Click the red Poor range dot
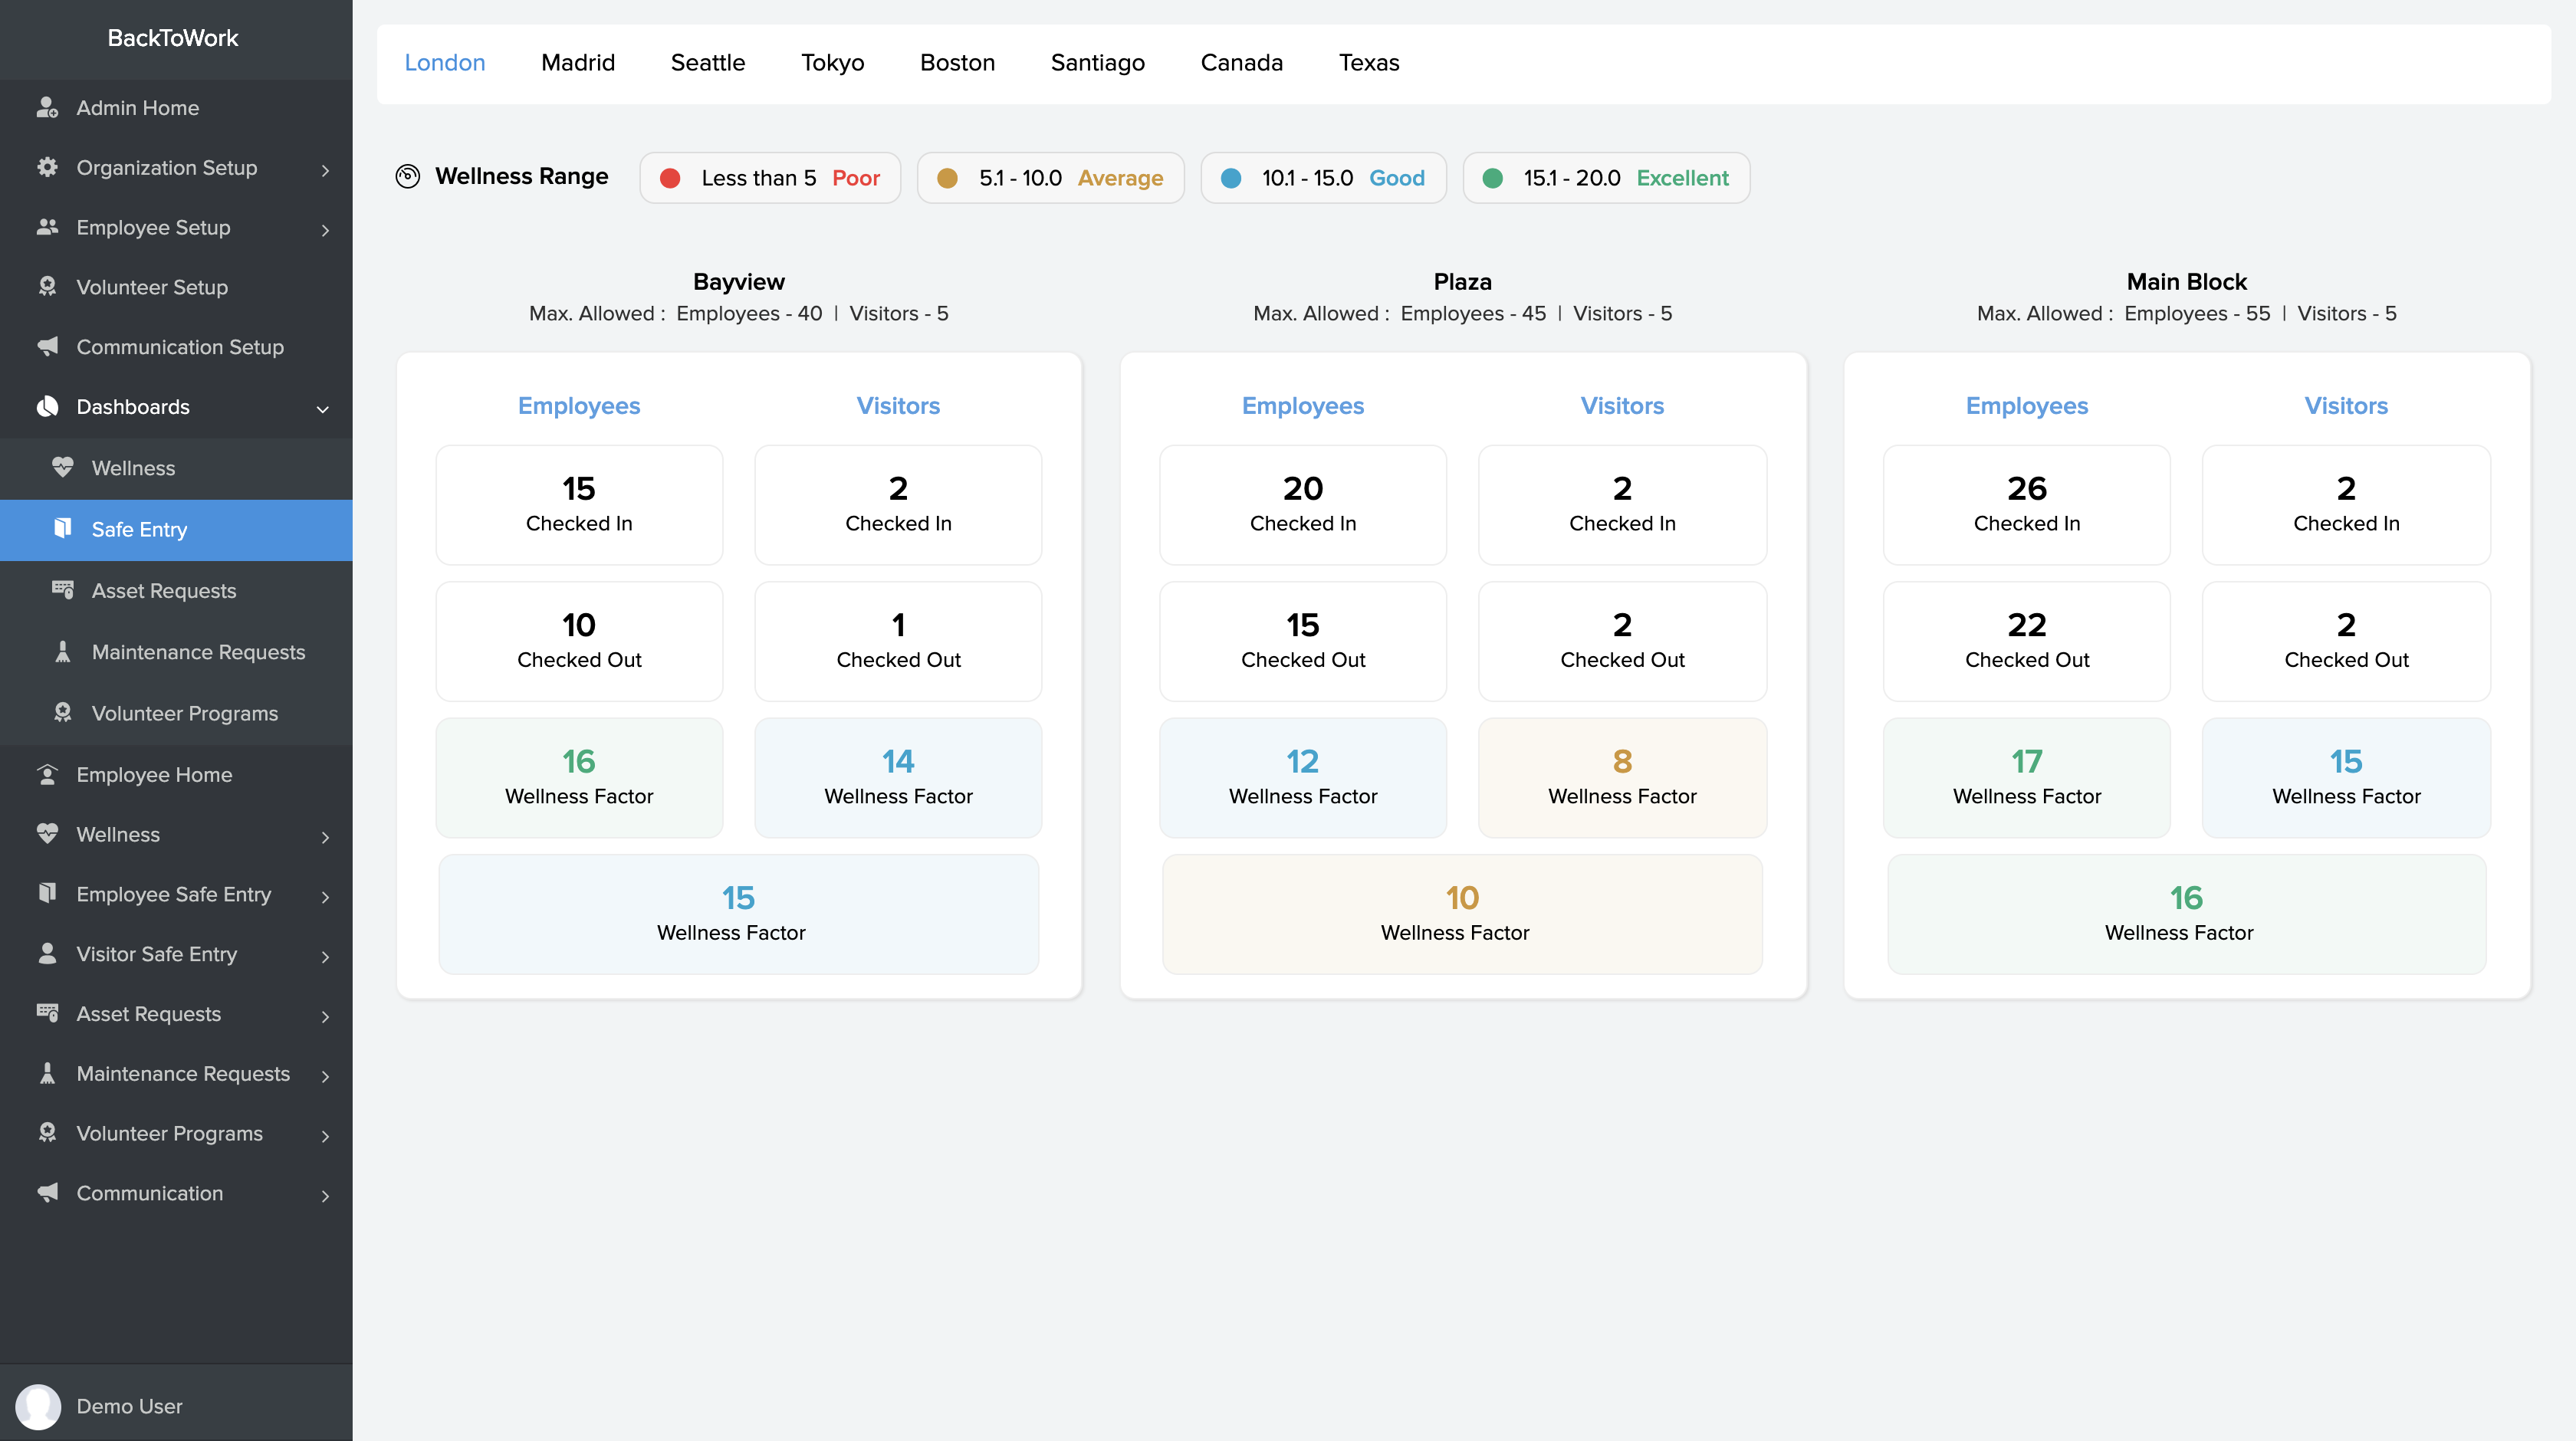This screenshot has width=2576, height=1441. click(670, 178)
